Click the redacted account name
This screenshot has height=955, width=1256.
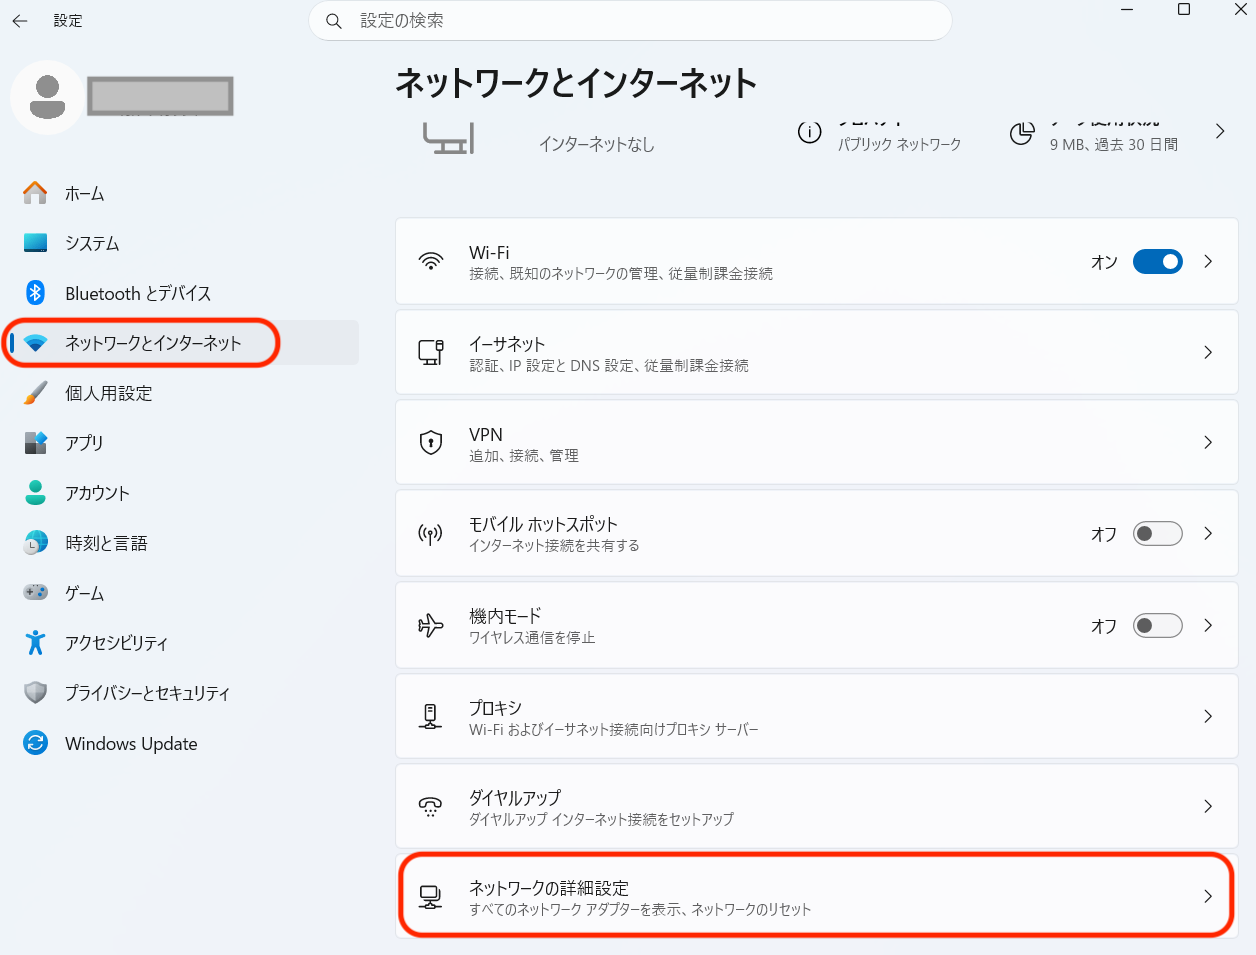click(160, 96)
